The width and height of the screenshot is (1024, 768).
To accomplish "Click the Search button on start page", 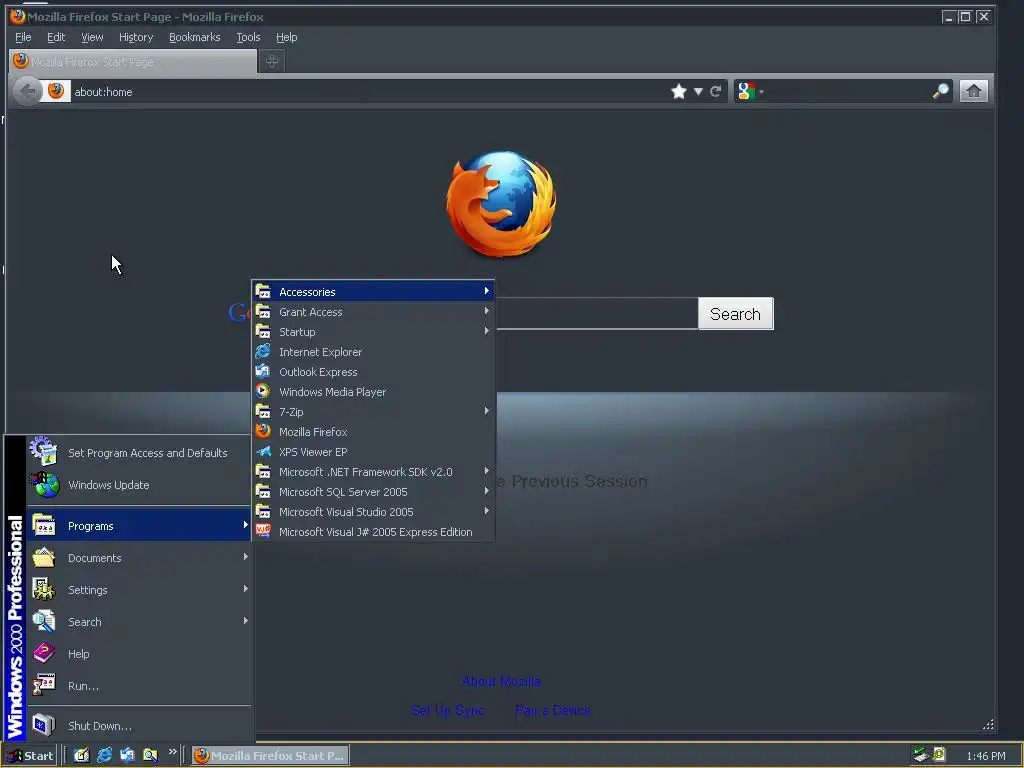I will [735, 314].
